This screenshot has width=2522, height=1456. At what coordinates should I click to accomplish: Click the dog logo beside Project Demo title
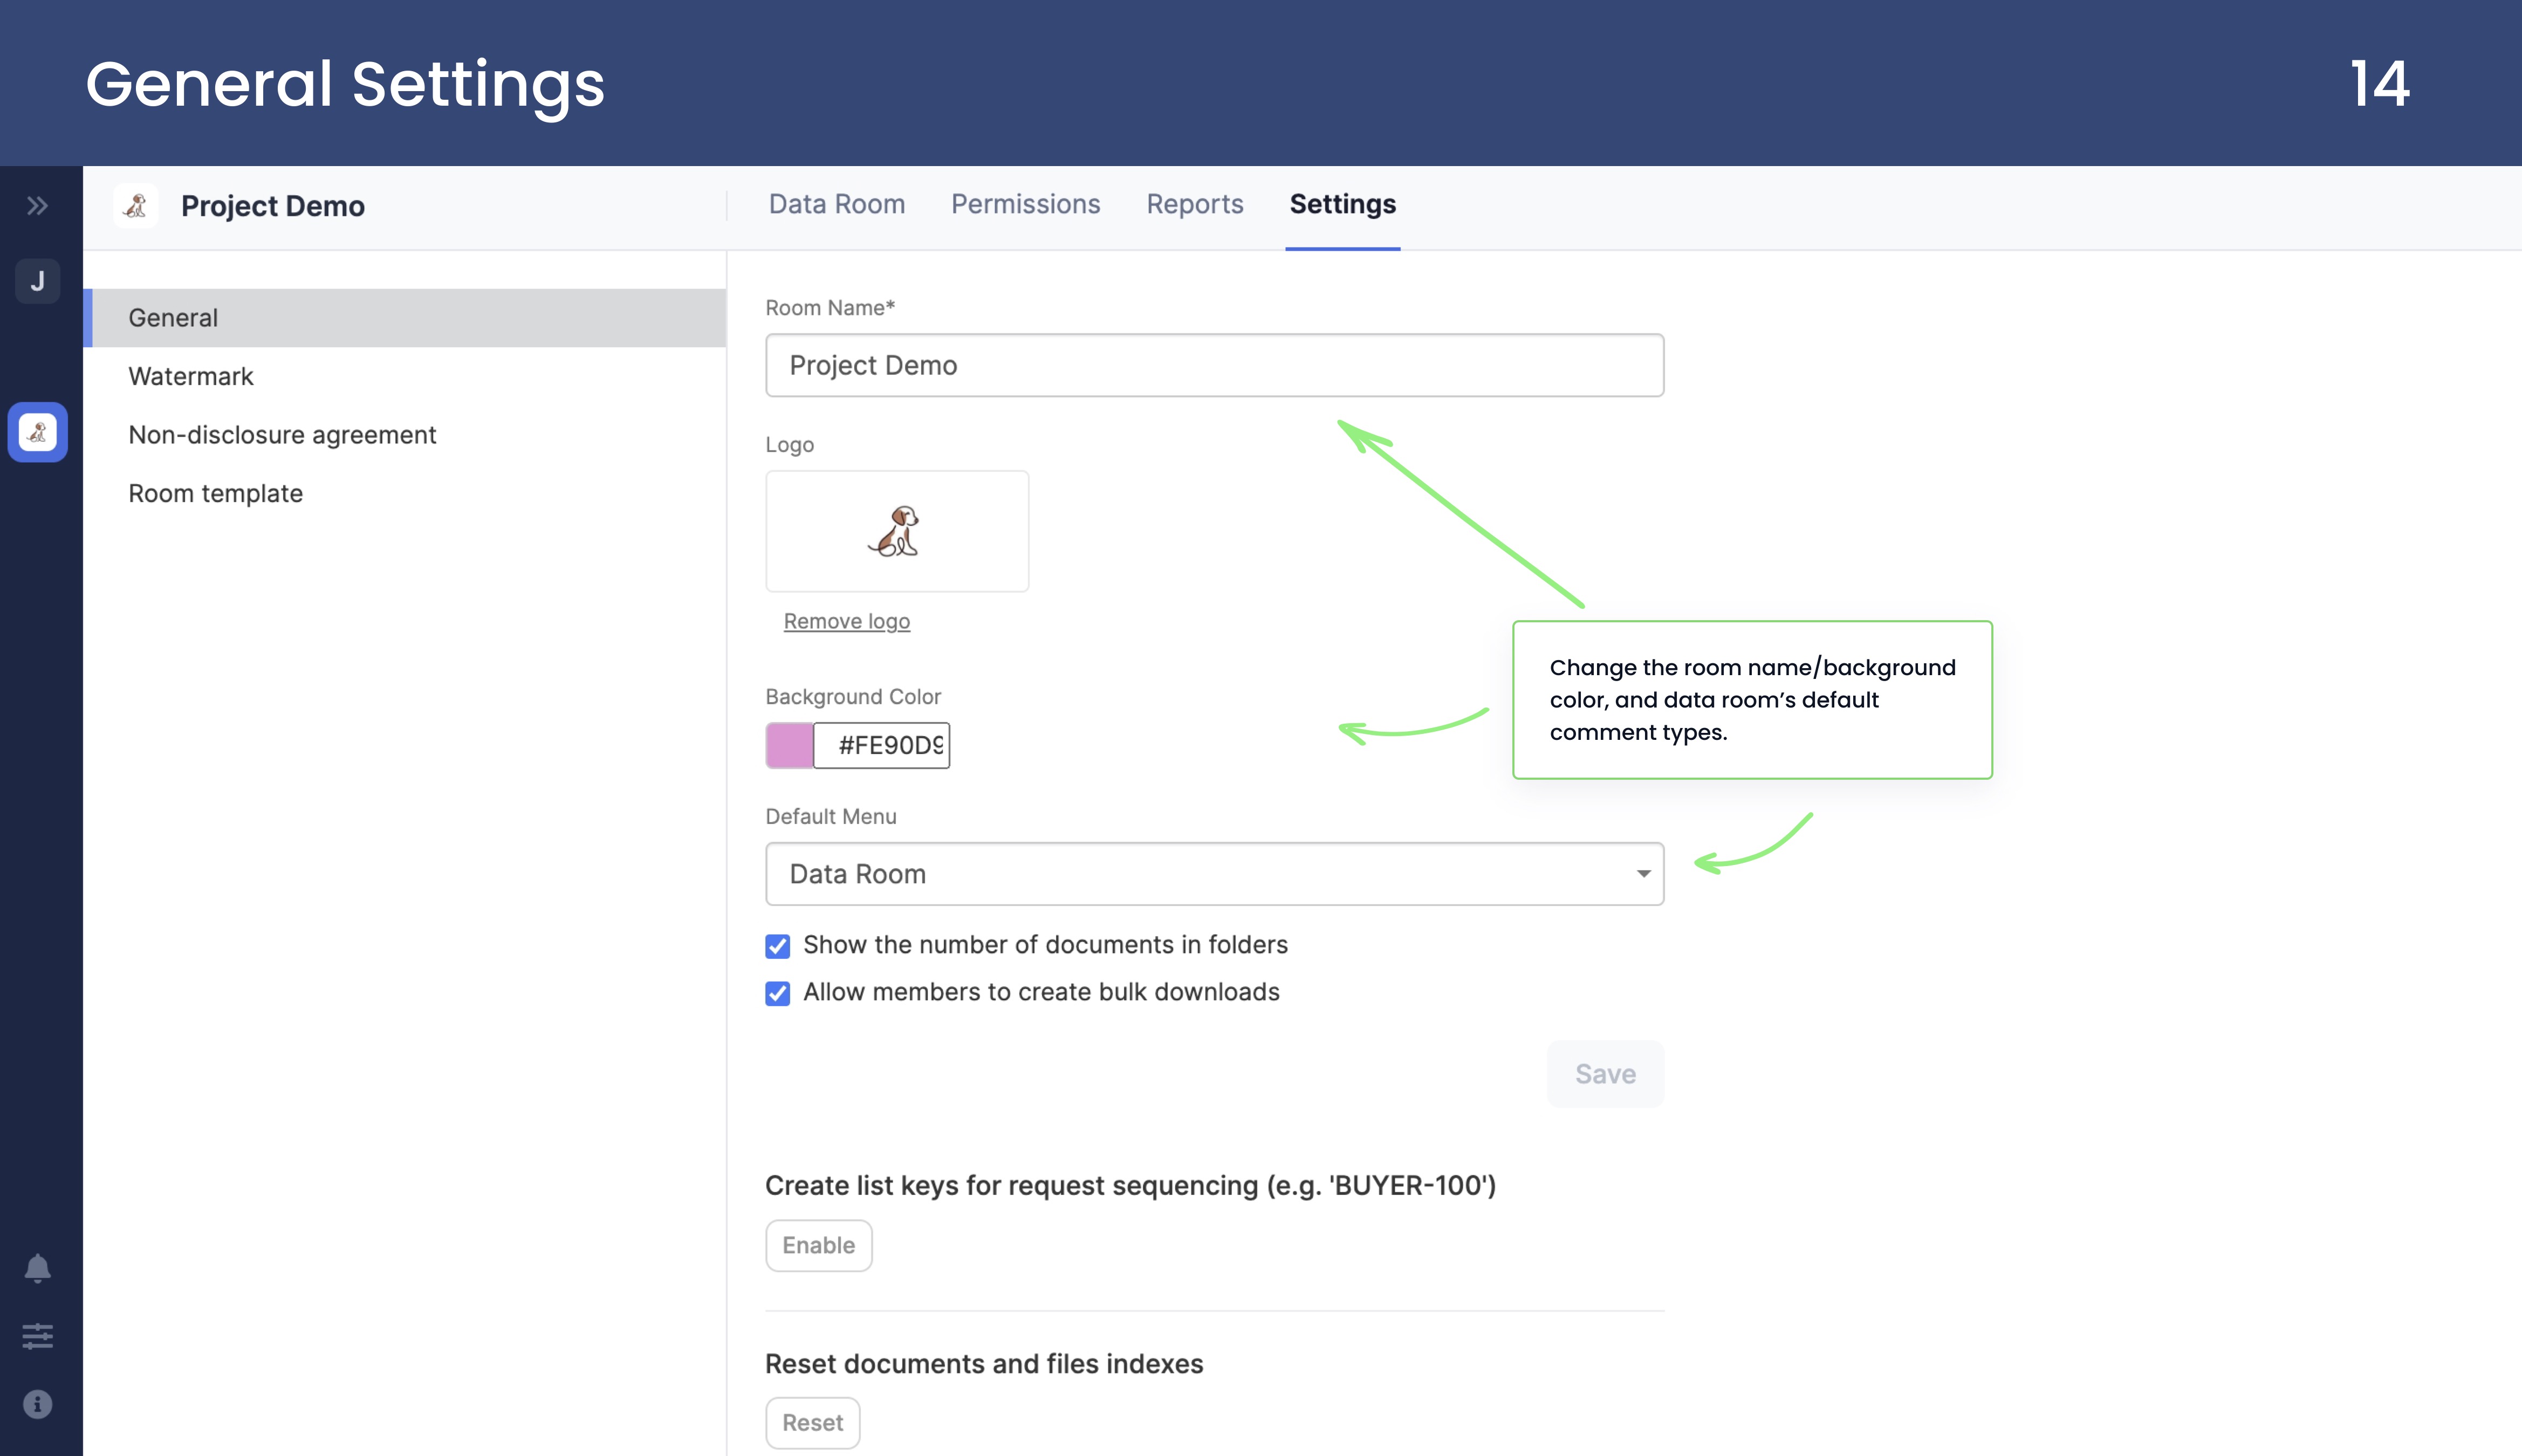click(x=136, y=206)
